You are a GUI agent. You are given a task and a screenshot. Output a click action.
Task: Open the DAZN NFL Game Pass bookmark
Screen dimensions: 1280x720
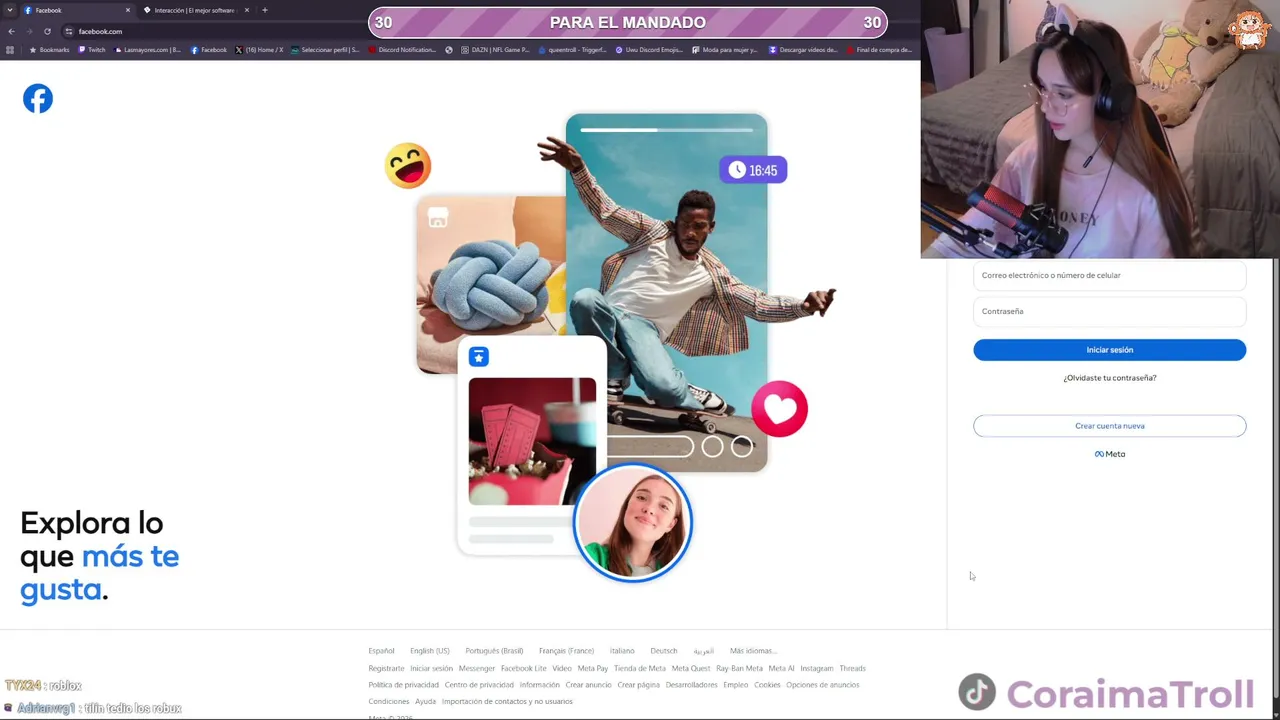coord(495,50)
